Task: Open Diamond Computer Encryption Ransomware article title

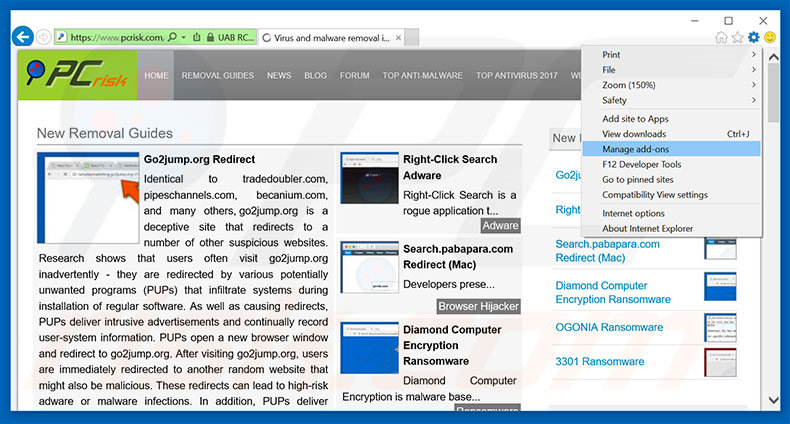Action: 452,345
